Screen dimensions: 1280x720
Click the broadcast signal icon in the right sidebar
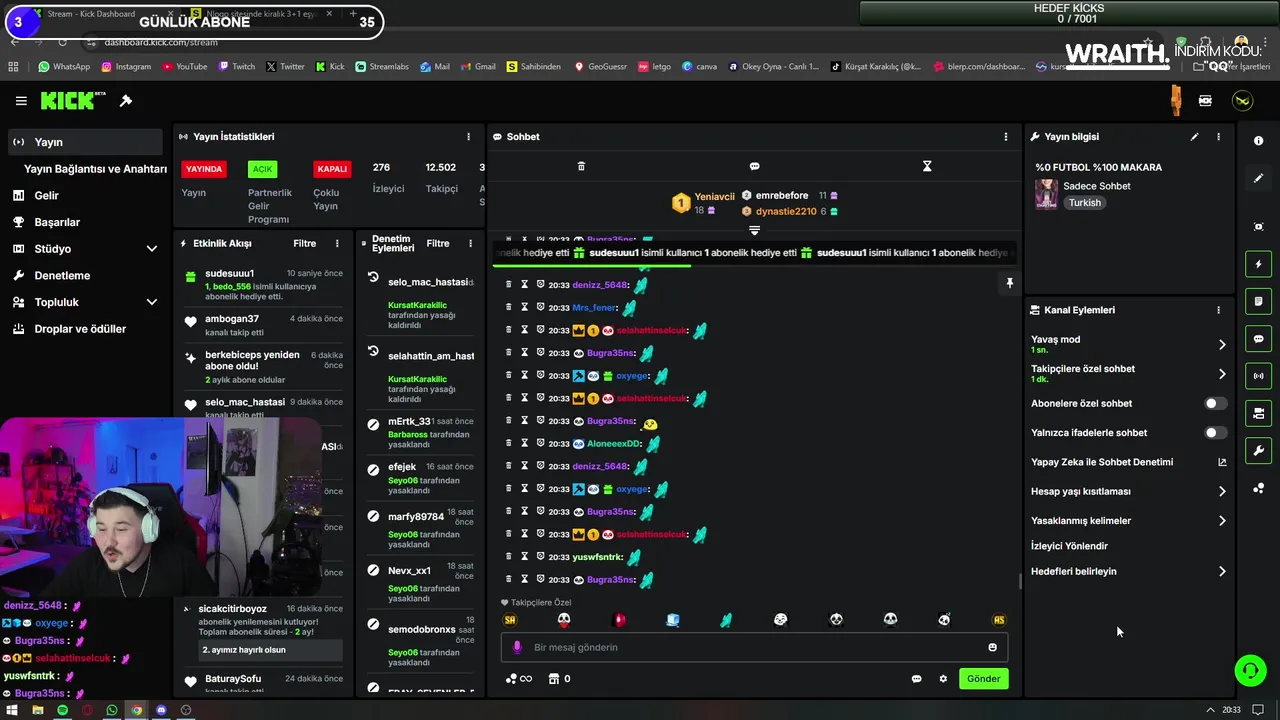pos(1258,376)
